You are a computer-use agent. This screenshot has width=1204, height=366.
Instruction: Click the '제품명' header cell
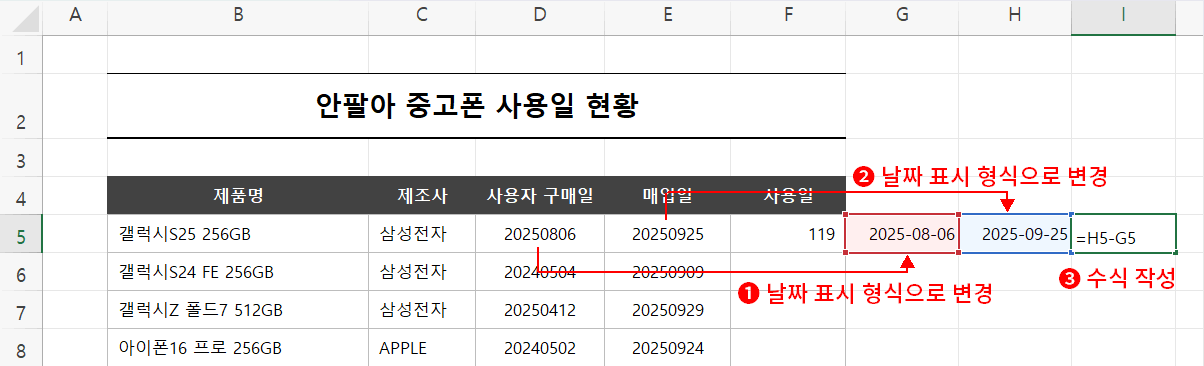click(x=237, y=195)
